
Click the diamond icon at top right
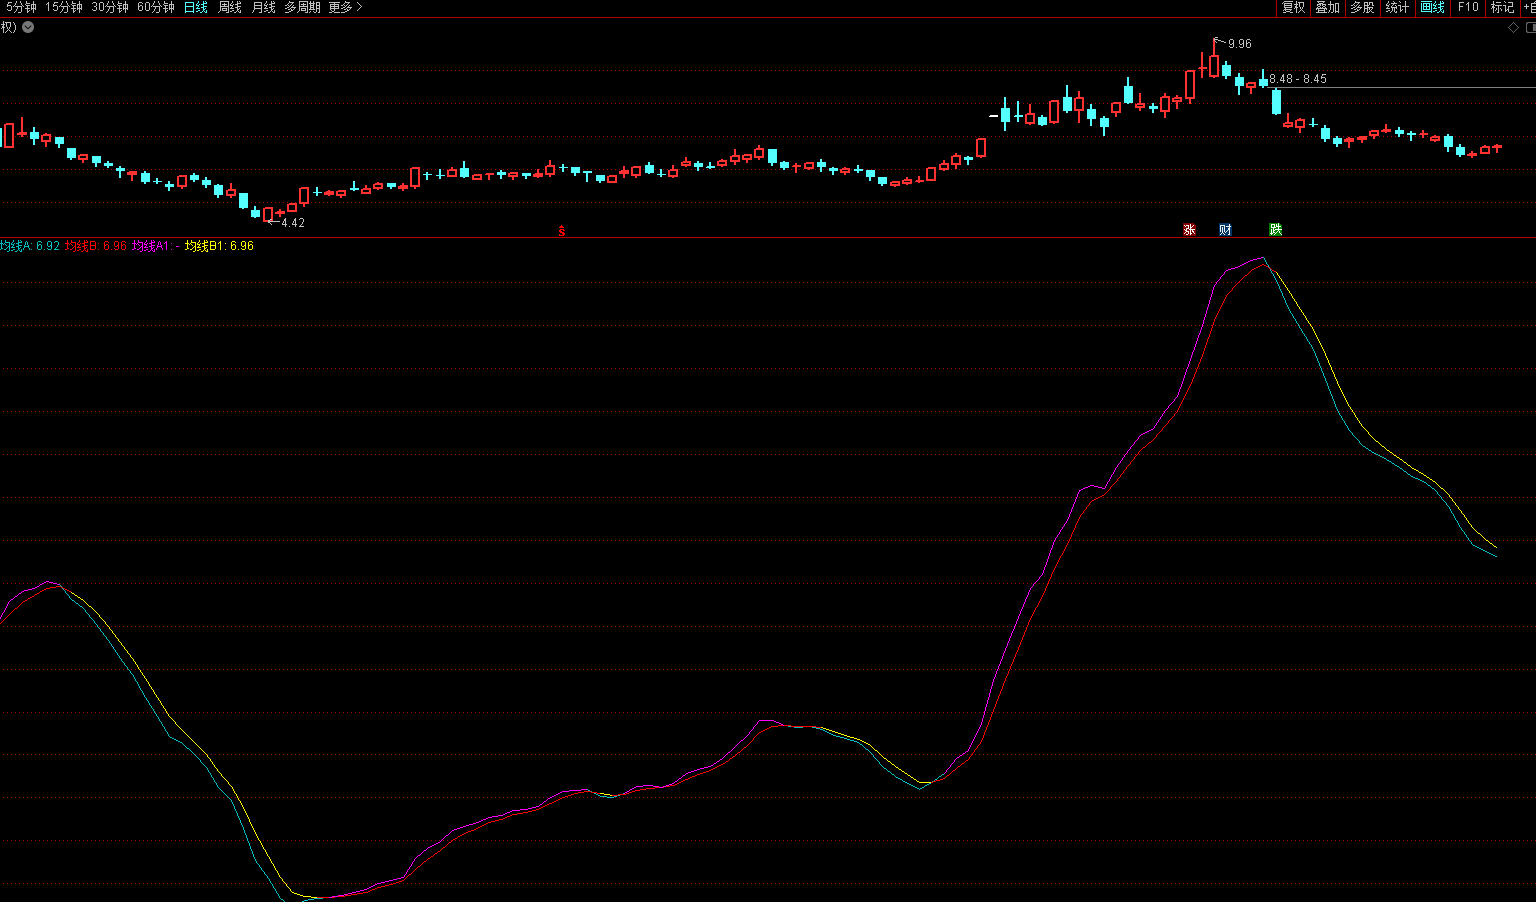tap(1513, 28)
